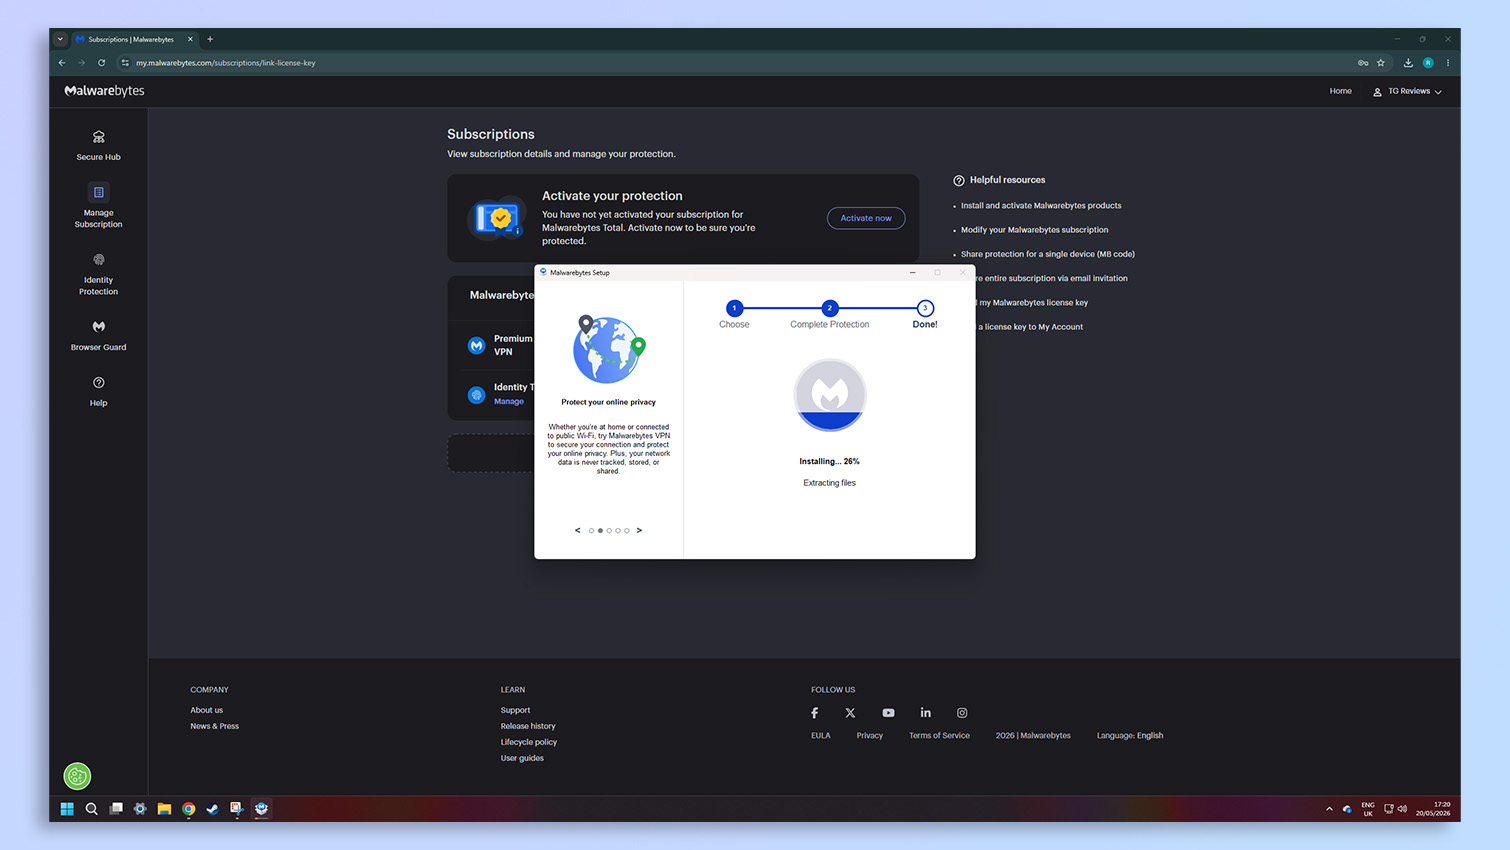Open Identity Protection in the sidebar
The height and width of the screenshot is (850, 1510).
(98, 273)
